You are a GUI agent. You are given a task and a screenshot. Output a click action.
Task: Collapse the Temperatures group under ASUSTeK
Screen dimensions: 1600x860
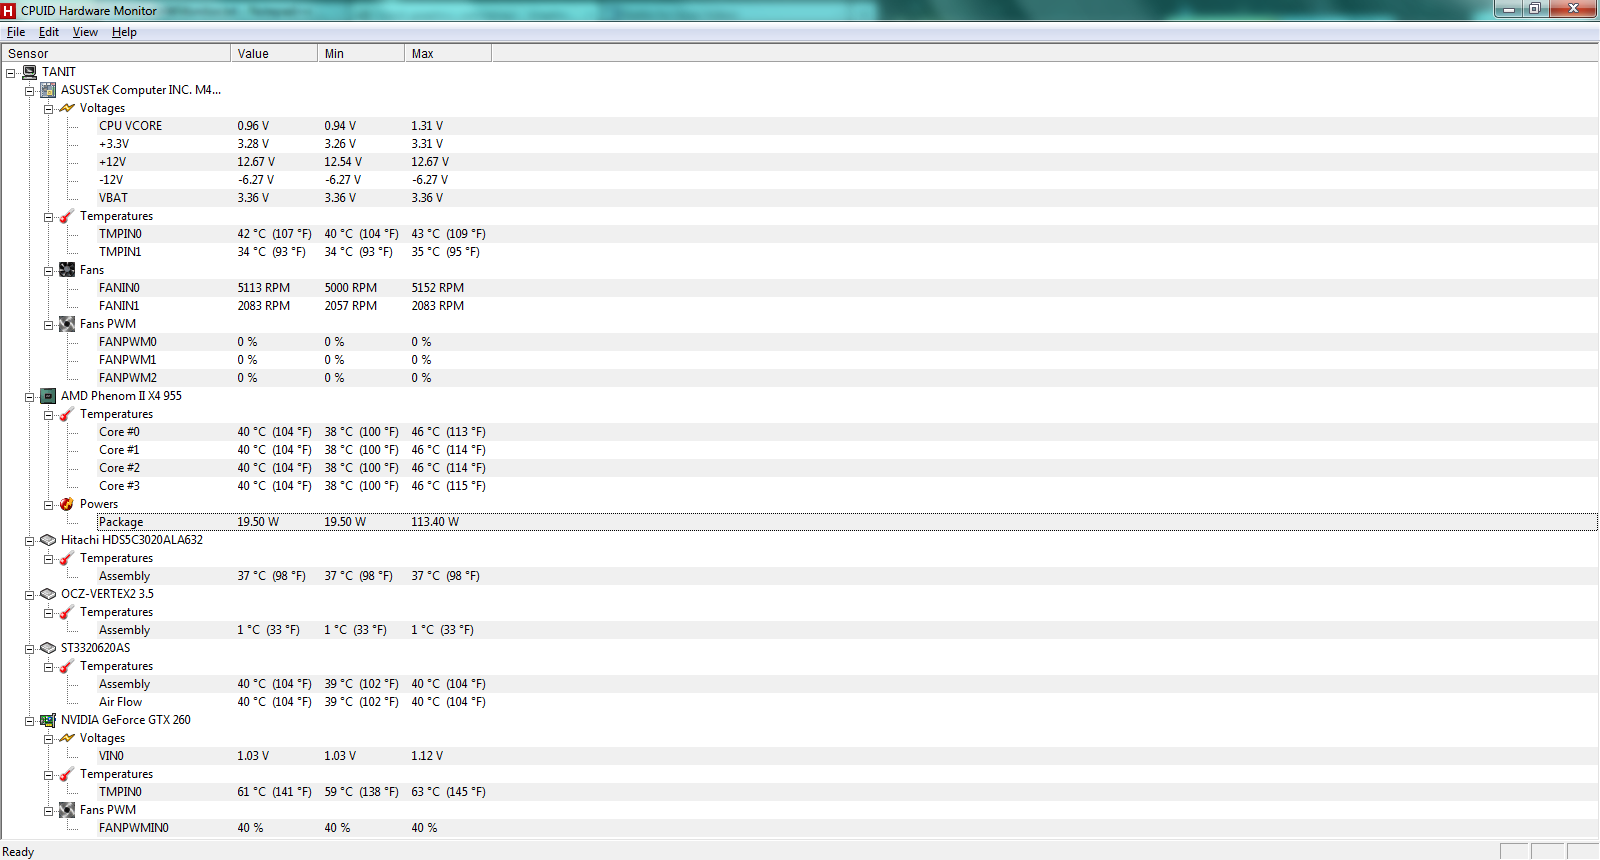coord(48,217)
